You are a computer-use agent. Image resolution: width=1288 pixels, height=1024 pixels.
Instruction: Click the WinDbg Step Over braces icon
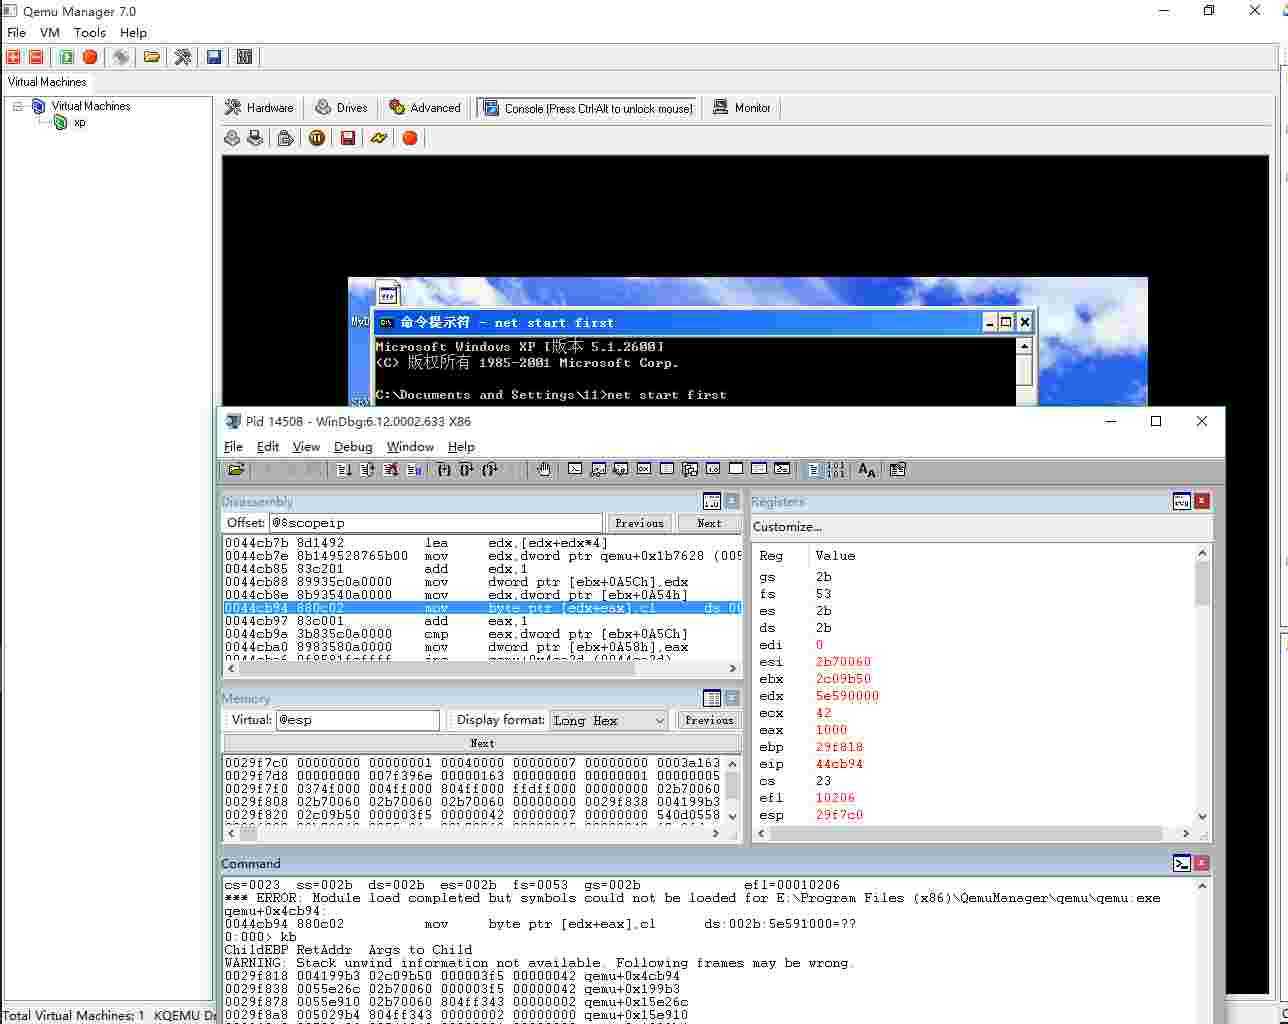(466, 469)
